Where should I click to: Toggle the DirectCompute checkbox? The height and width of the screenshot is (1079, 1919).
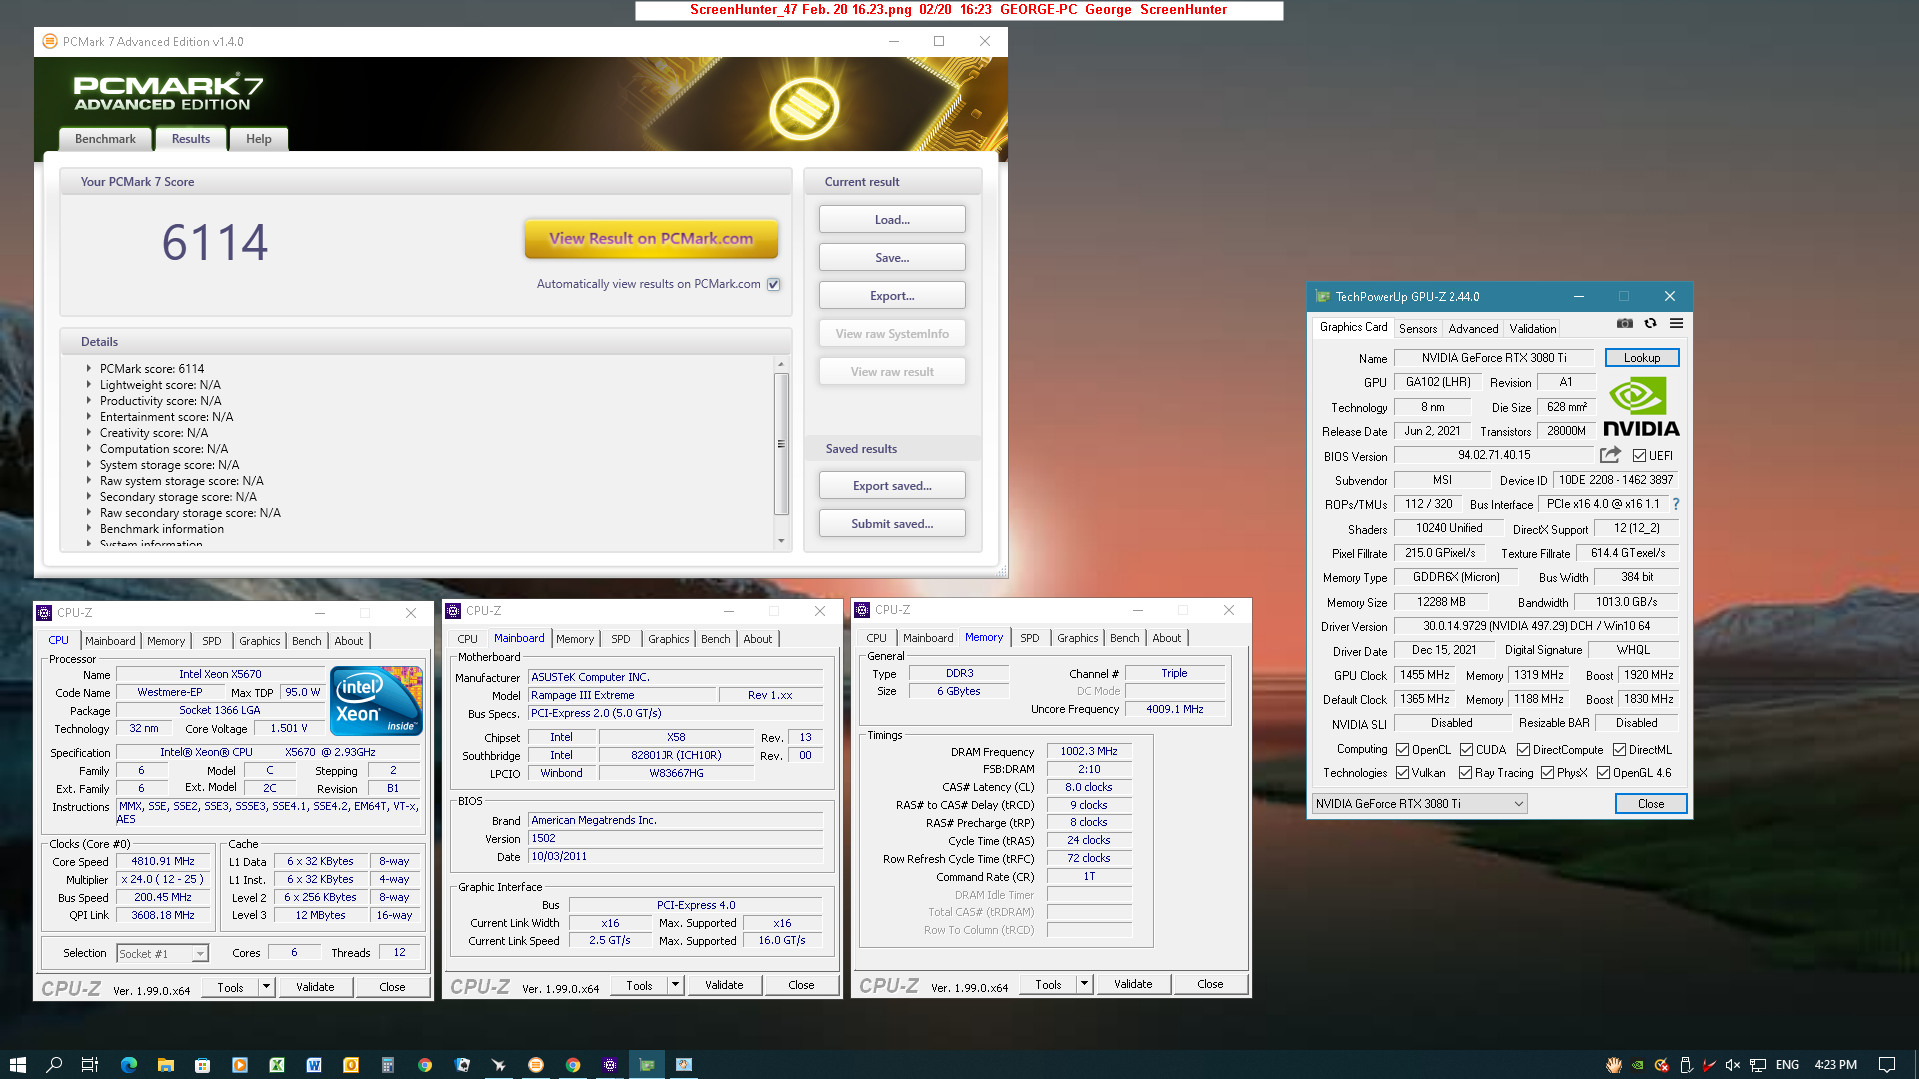tap(1523, 749)
